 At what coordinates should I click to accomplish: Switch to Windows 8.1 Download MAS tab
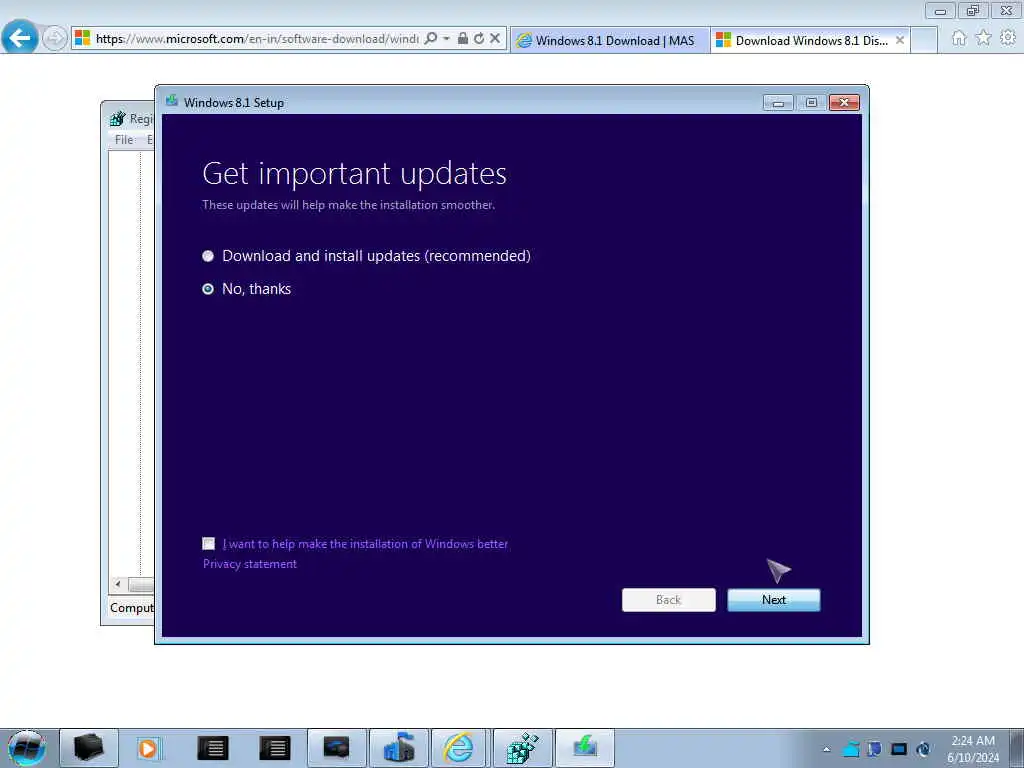point(610,40)
